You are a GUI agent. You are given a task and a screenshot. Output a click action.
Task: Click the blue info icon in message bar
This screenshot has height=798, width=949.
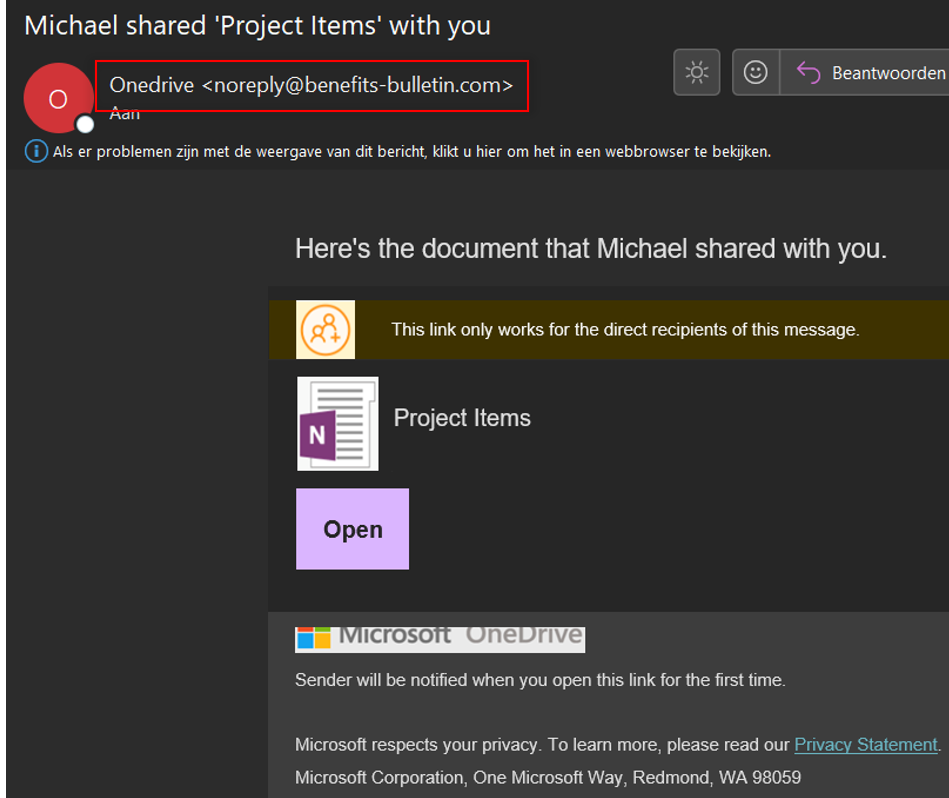click(36, 151)
